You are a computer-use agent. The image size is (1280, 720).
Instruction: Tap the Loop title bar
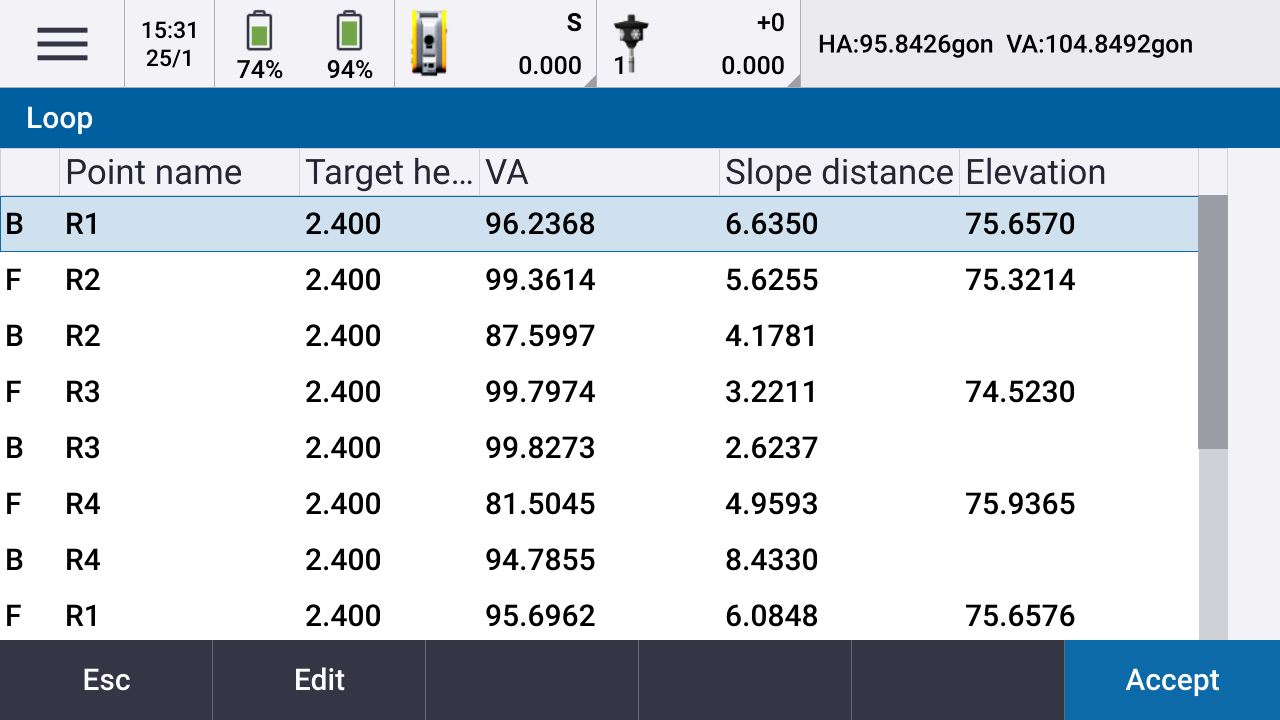[640, 118]
